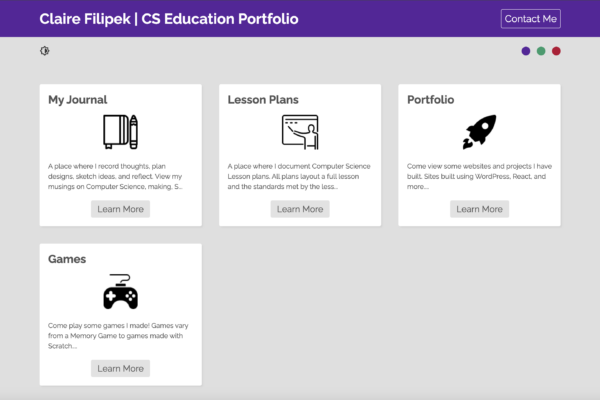Viewport: 600px width, 400px height.
Task: Open Learn More under Lesson Plans
Action: point(300,209)
